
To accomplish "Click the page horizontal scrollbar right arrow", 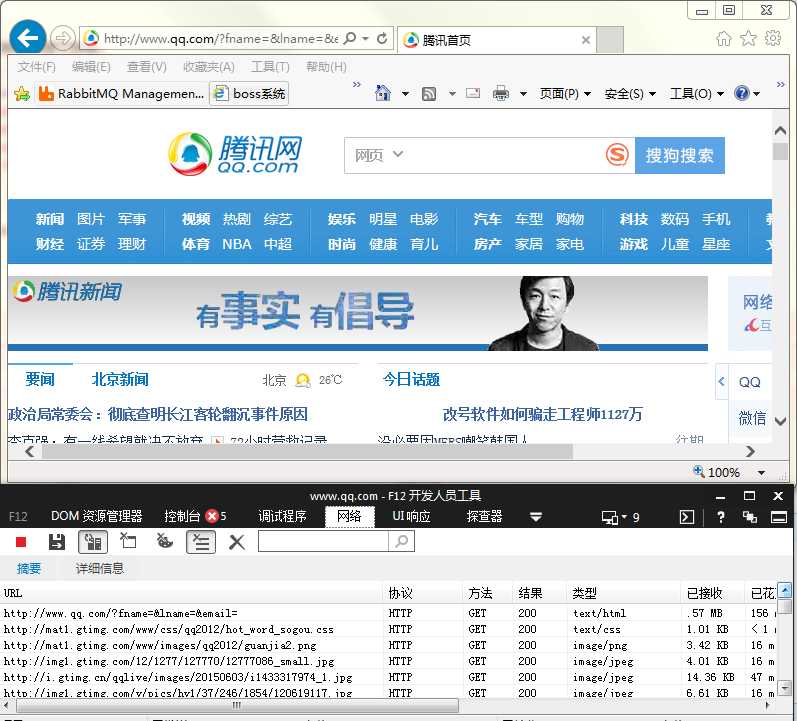I will [750, 451].
